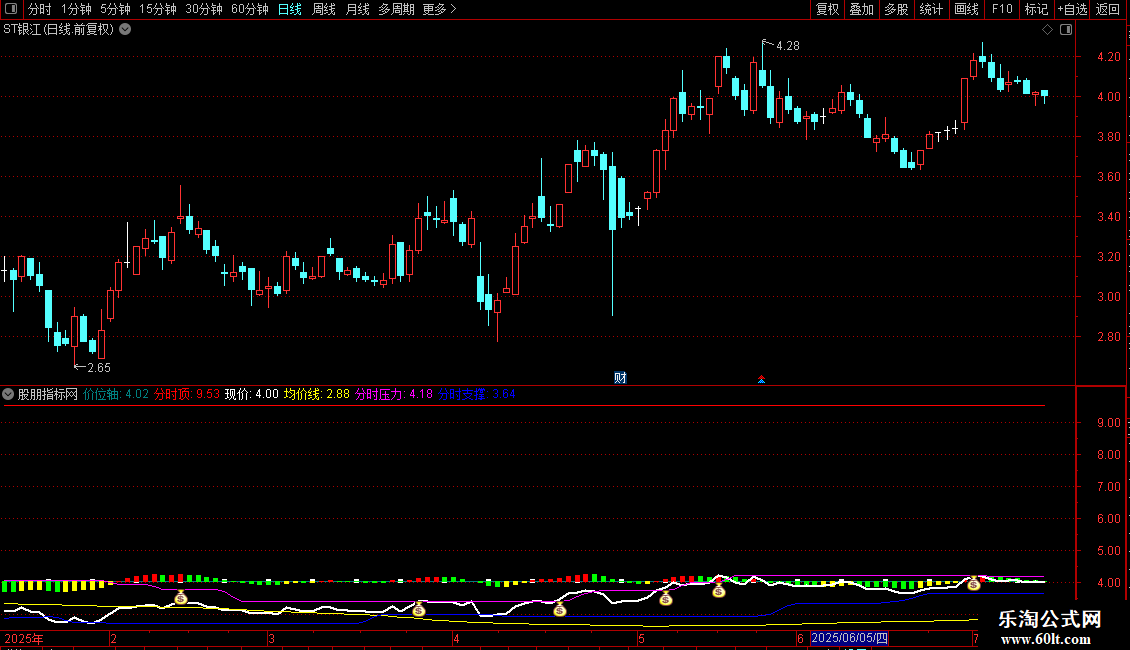Open the 统计 statistics tool
Viewport: 1130px width, 650px height.
[x=931, y=9]
